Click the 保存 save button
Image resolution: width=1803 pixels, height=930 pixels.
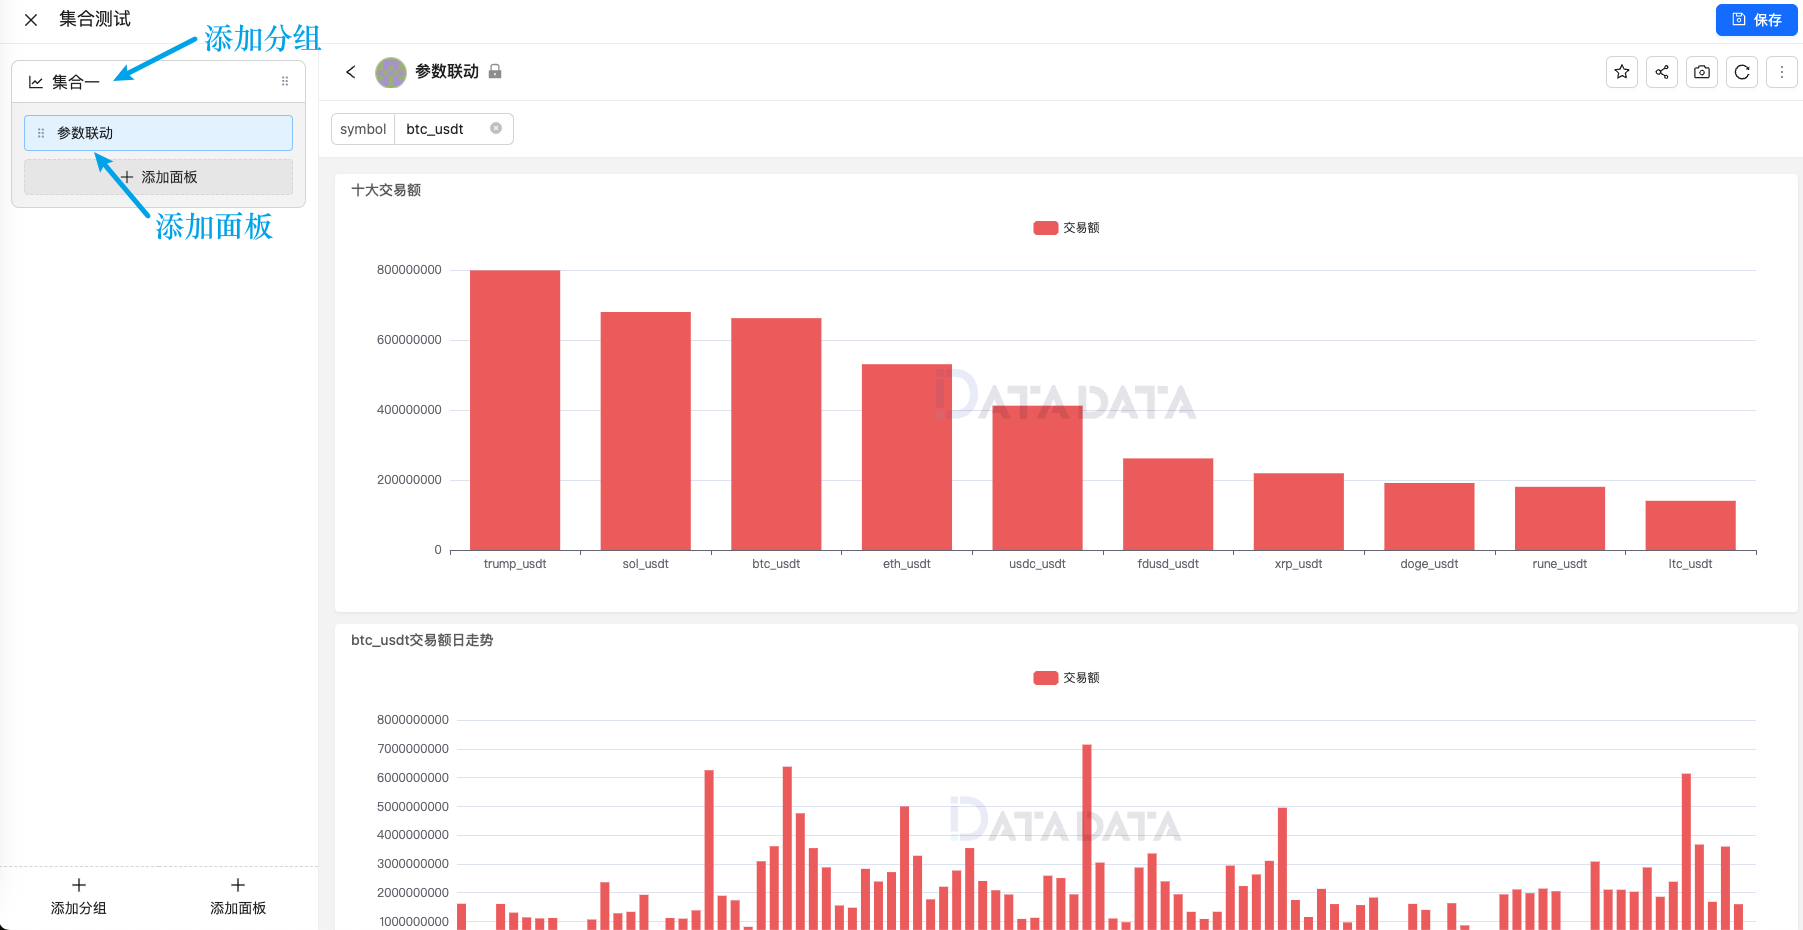1756,20
